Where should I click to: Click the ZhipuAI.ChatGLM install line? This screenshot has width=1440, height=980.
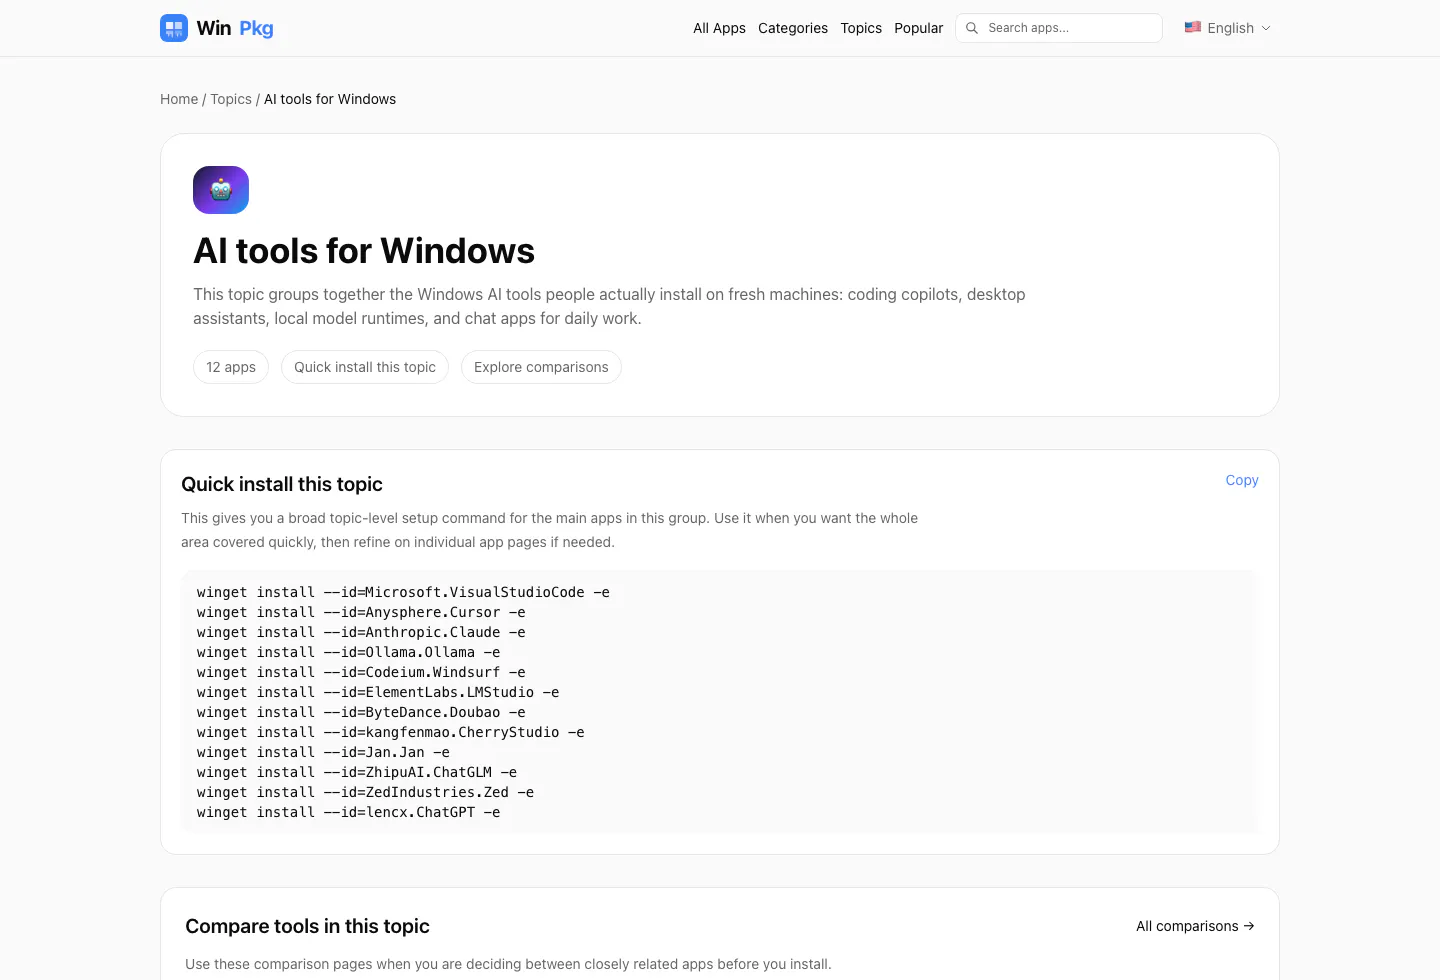pos(357,772)
